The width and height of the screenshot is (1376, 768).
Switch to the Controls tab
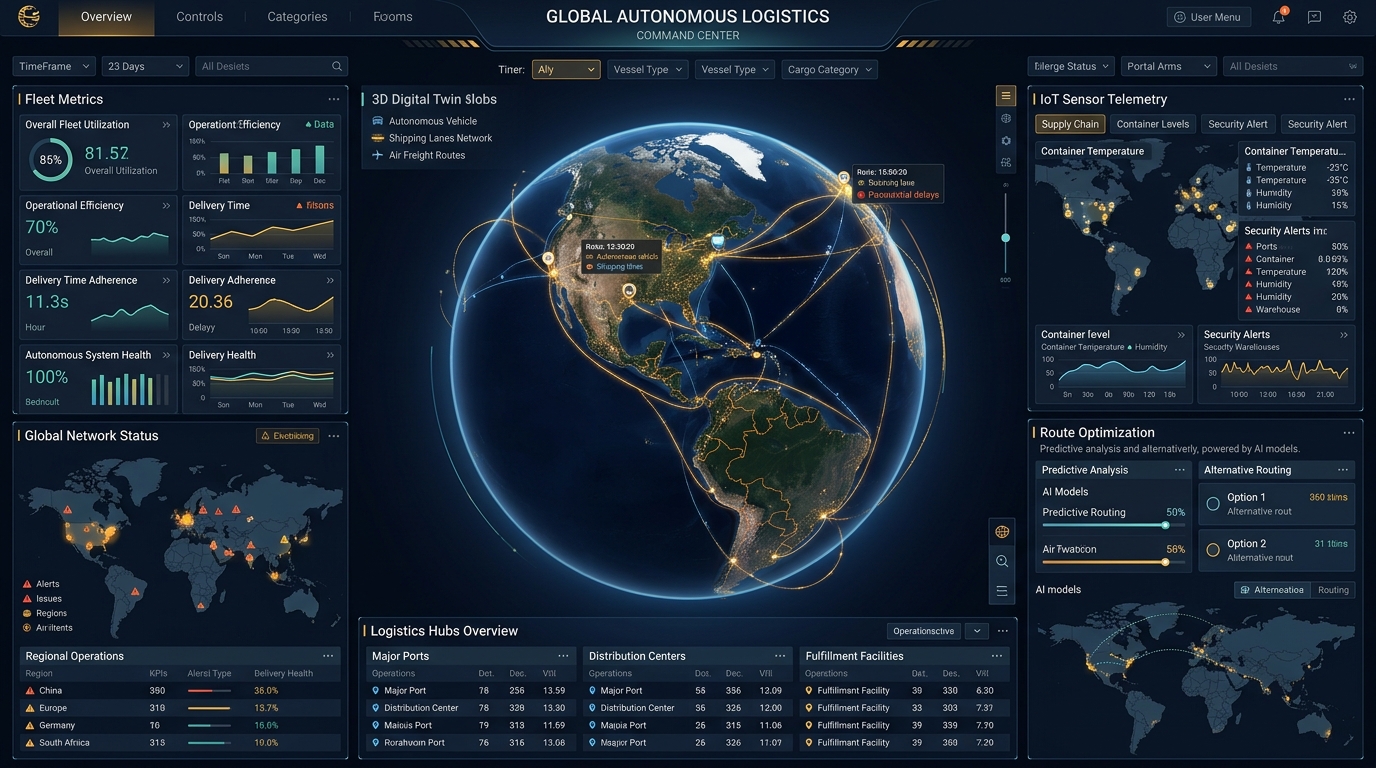[199, 17]
